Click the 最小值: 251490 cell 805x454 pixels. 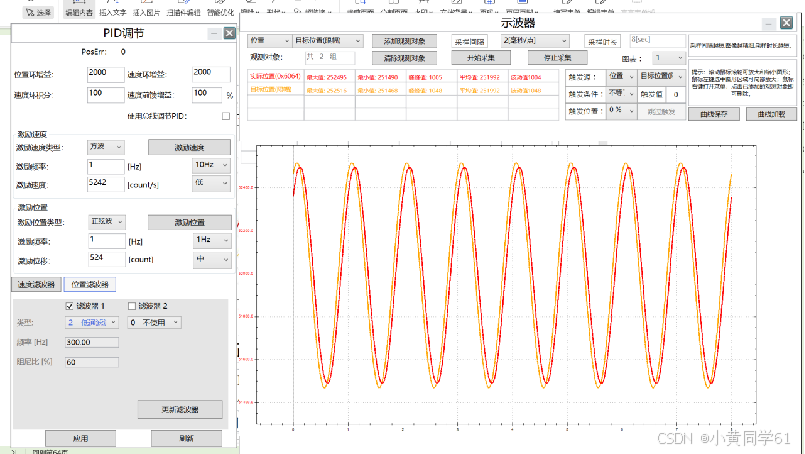pos(380,77)
